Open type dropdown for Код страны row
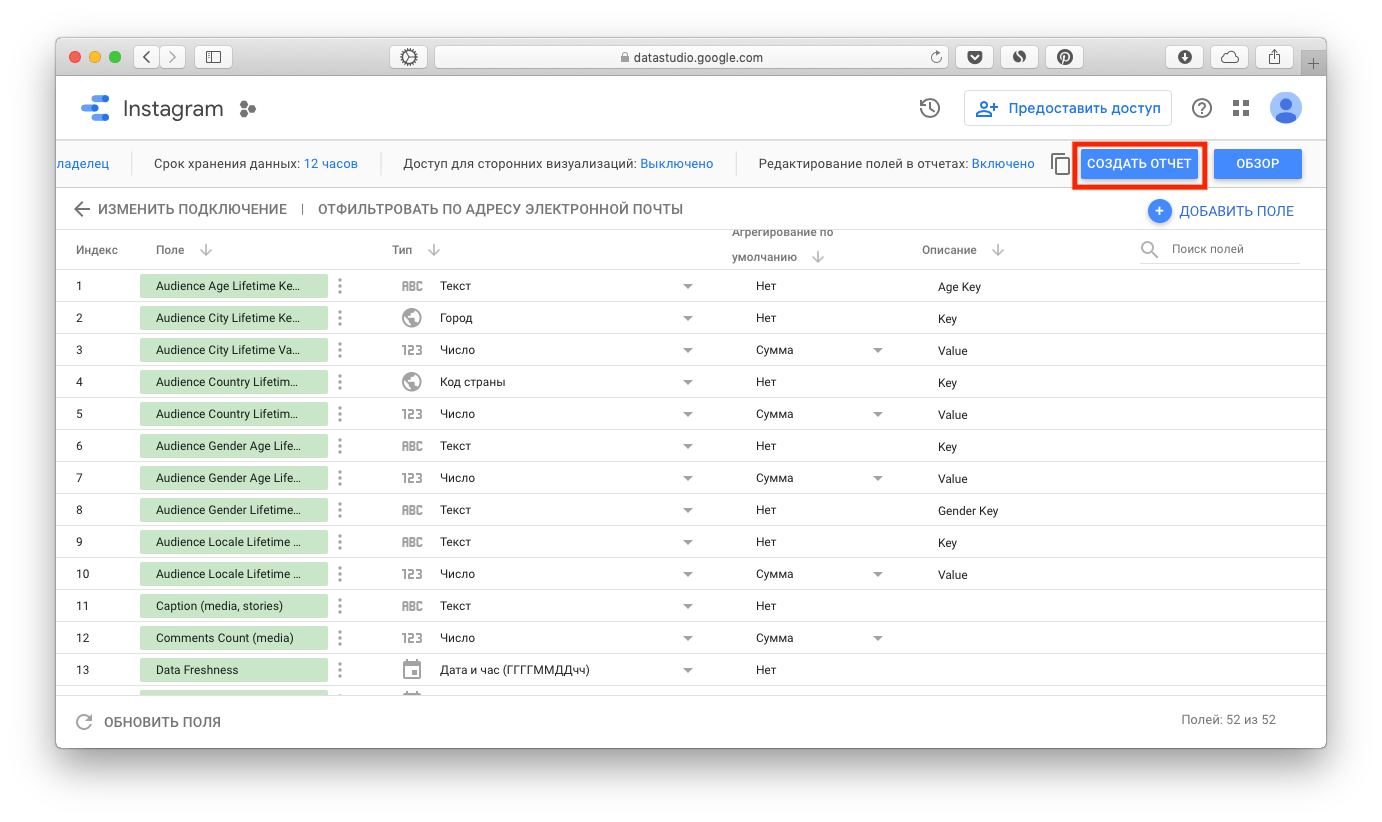 [687, 382]
